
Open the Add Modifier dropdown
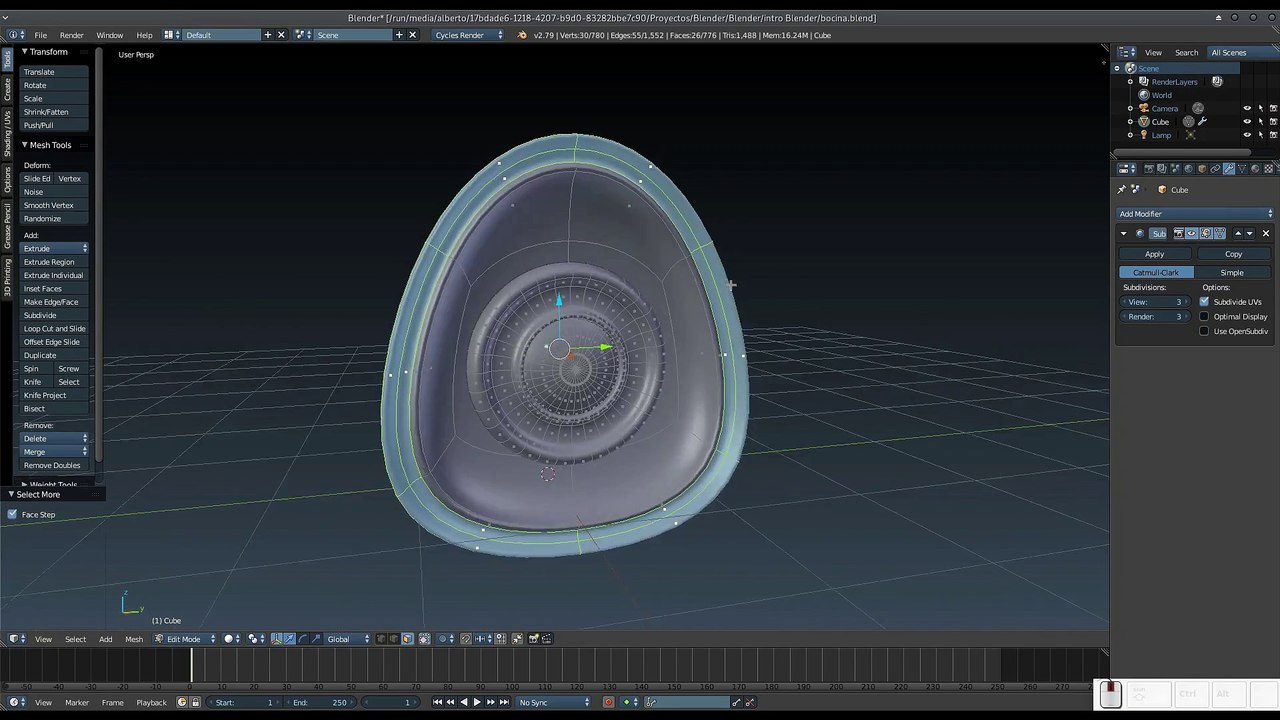point(1196,213)
